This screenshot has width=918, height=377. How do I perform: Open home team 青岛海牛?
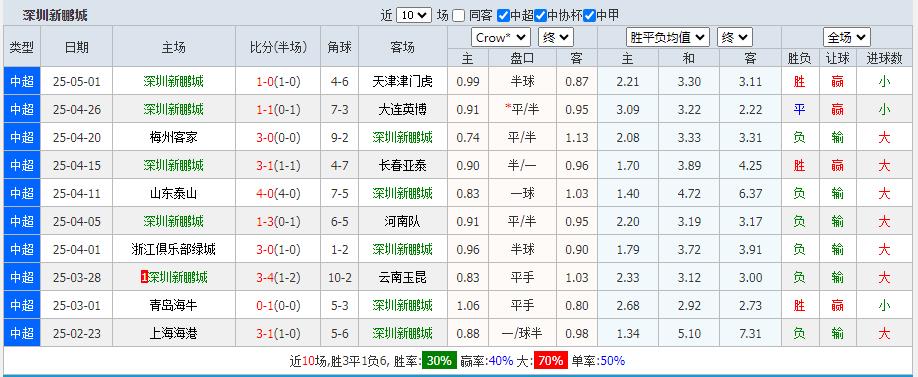tap(173, 306)
